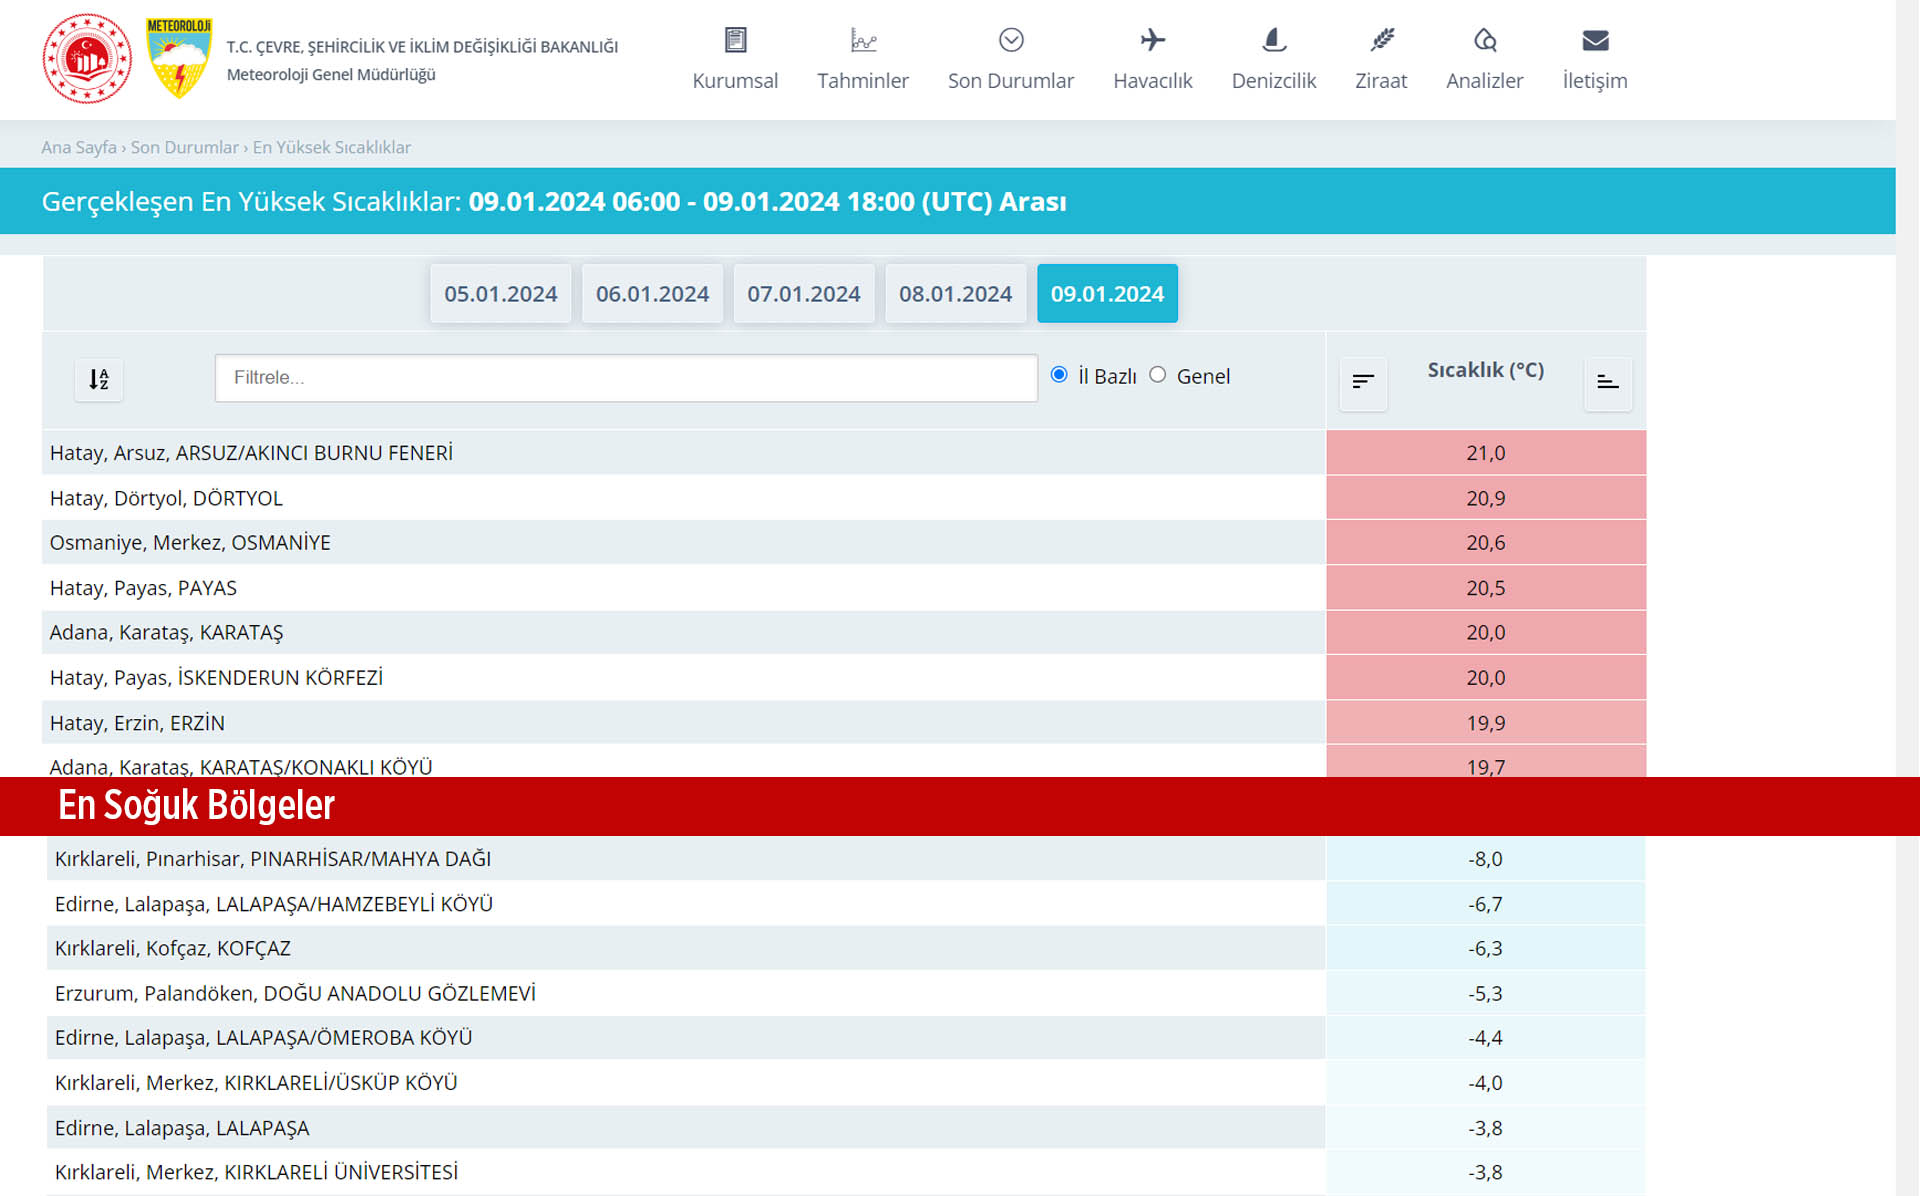Click the Analizler magnifier icon
The image size is (1920, 1196).
tap(1484, 40)
